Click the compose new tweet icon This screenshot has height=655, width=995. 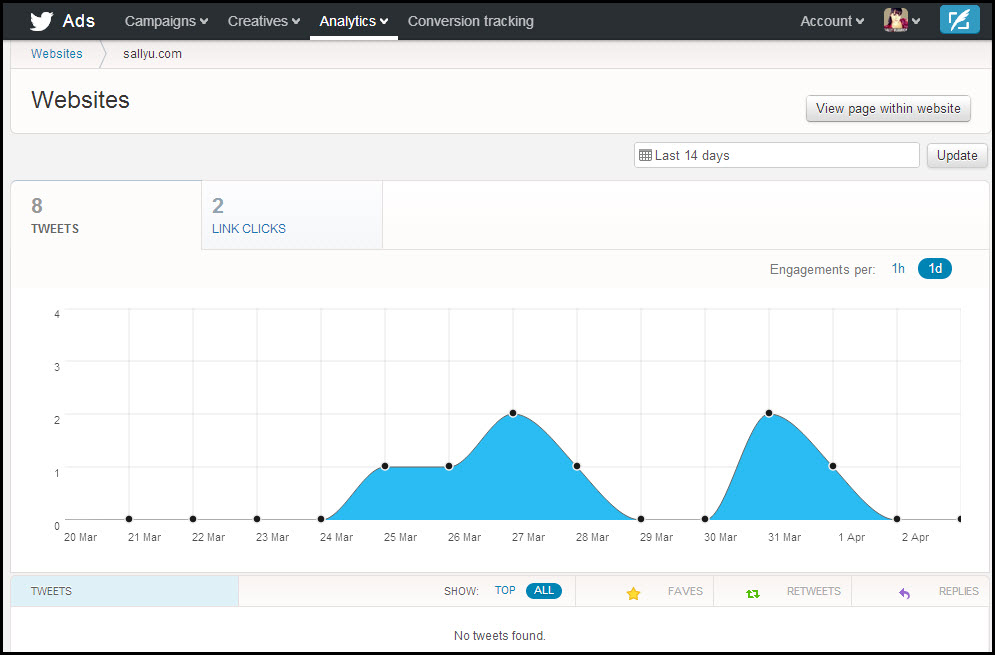(959, 20)
